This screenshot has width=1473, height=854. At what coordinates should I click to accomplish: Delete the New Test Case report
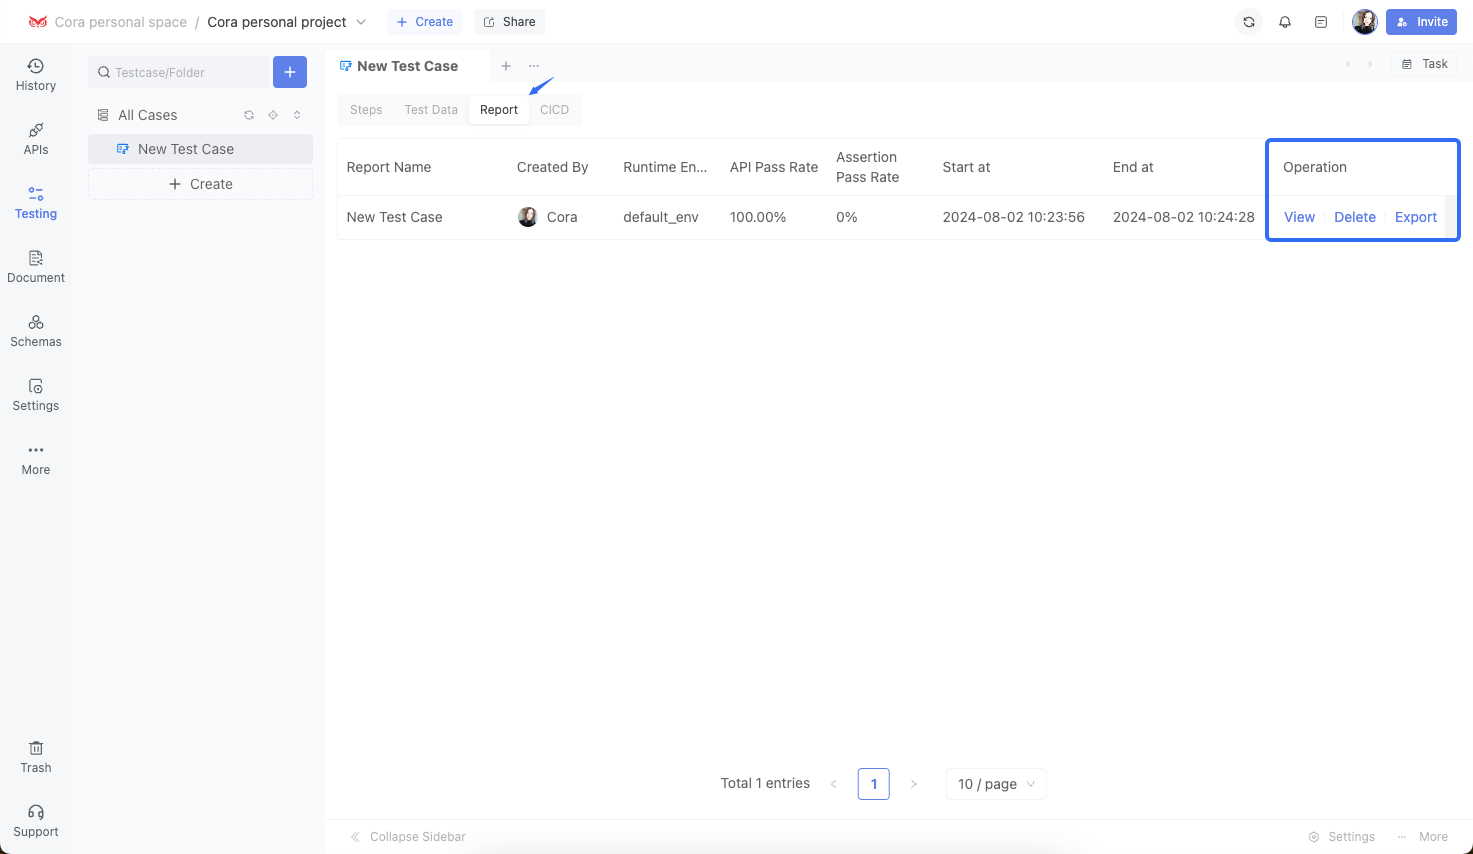coord(1355,217)
